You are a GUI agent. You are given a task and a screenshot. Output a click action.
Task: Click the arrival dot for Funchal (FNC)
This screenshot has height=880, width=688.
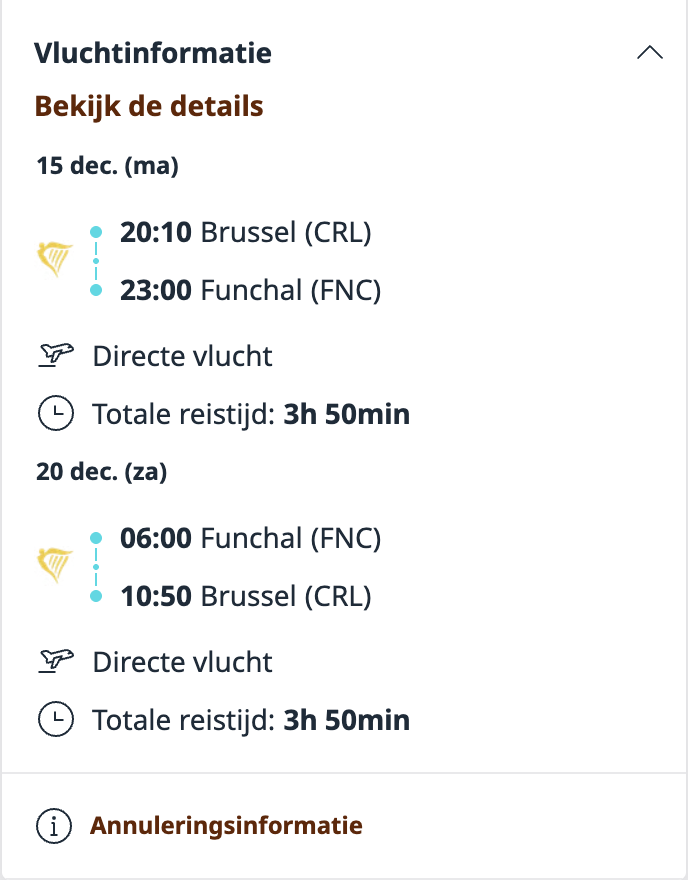coord(96,290)
